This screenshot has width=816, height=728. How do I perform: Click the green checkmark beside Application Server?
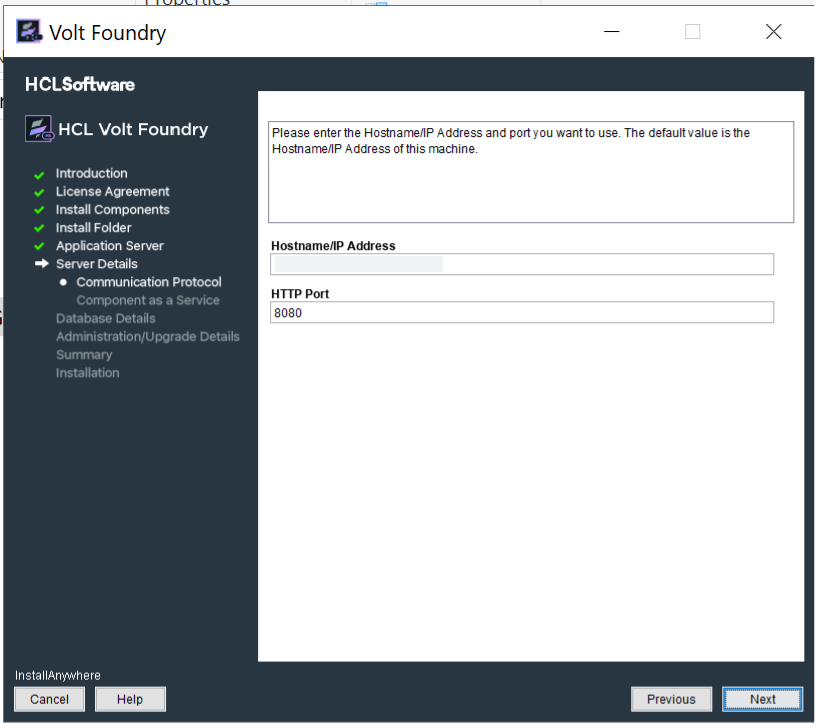click(x=40, y=246)
